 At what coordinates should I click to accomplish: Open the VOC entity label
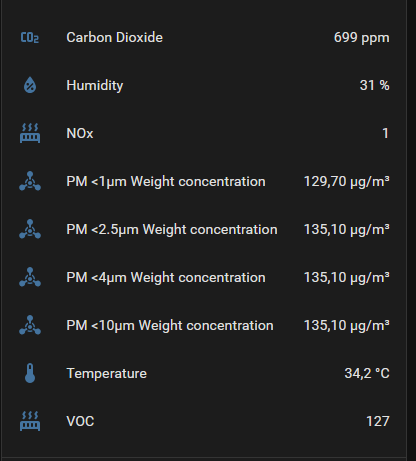(x=80, y=421)
